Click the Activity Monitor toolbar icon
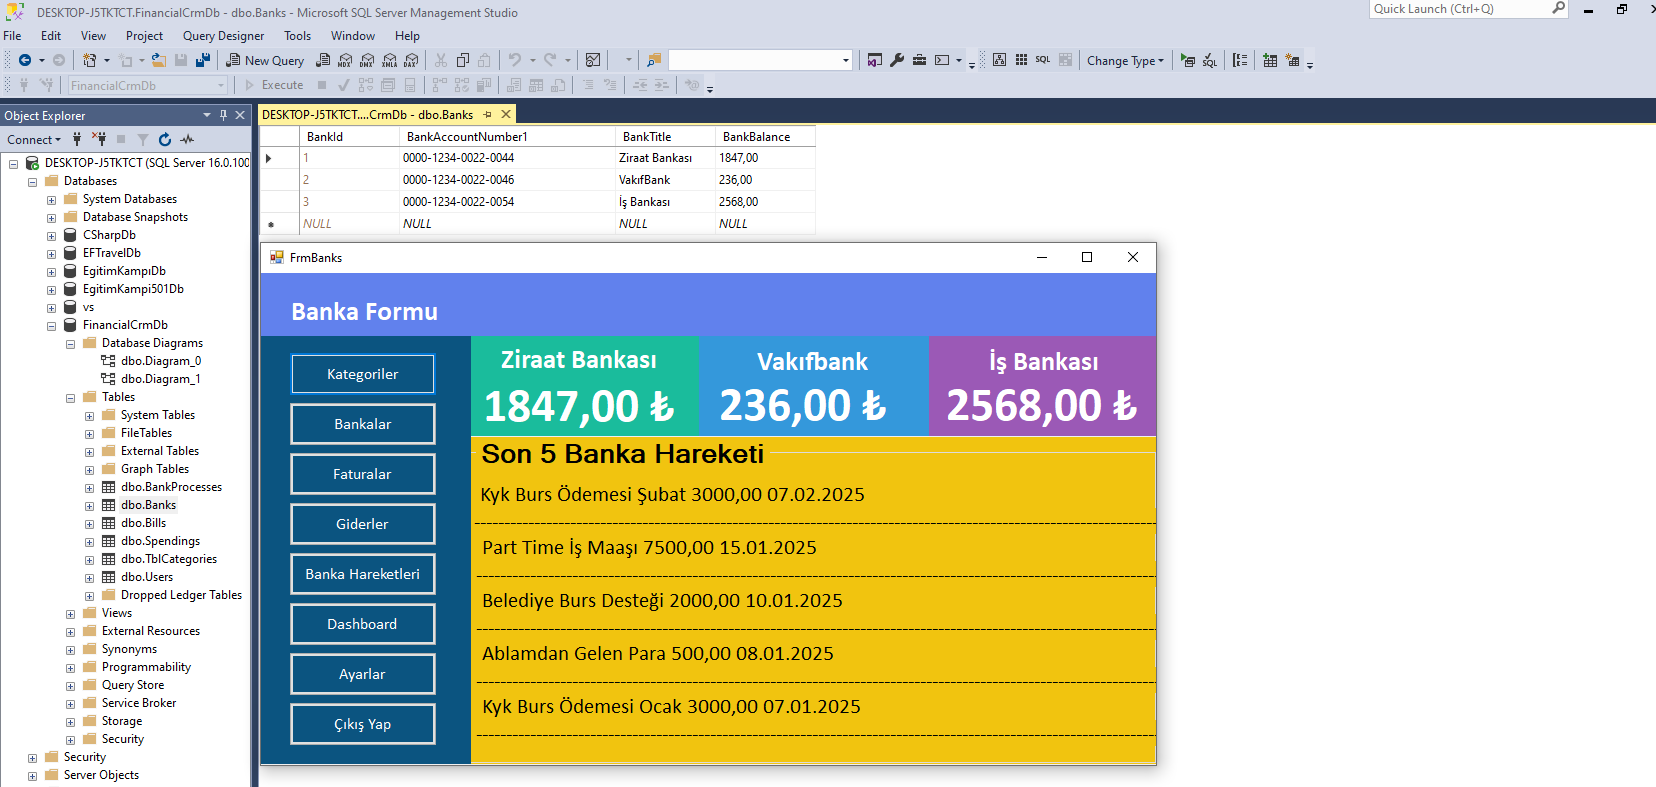 593,60
